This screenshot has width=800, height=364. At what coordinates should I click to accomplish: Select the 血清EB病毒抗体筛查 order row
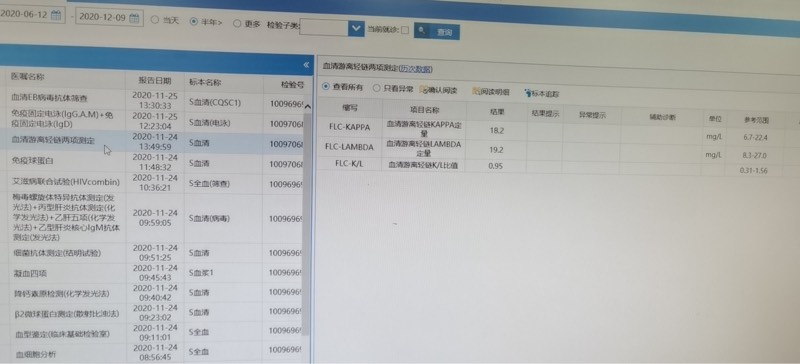(x=152, y=99)
